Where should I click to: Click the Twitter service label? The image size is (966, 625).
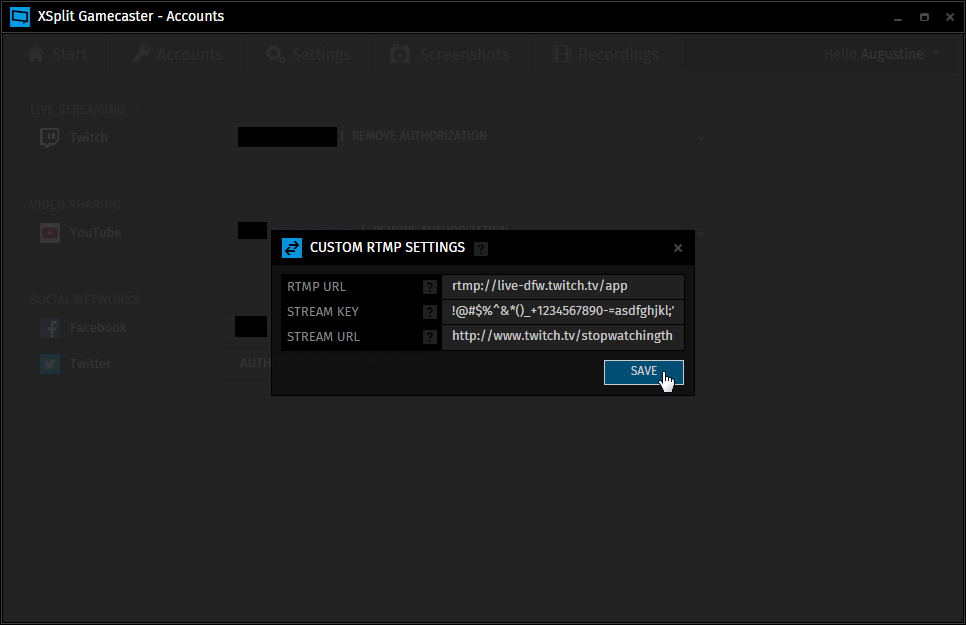91,364
